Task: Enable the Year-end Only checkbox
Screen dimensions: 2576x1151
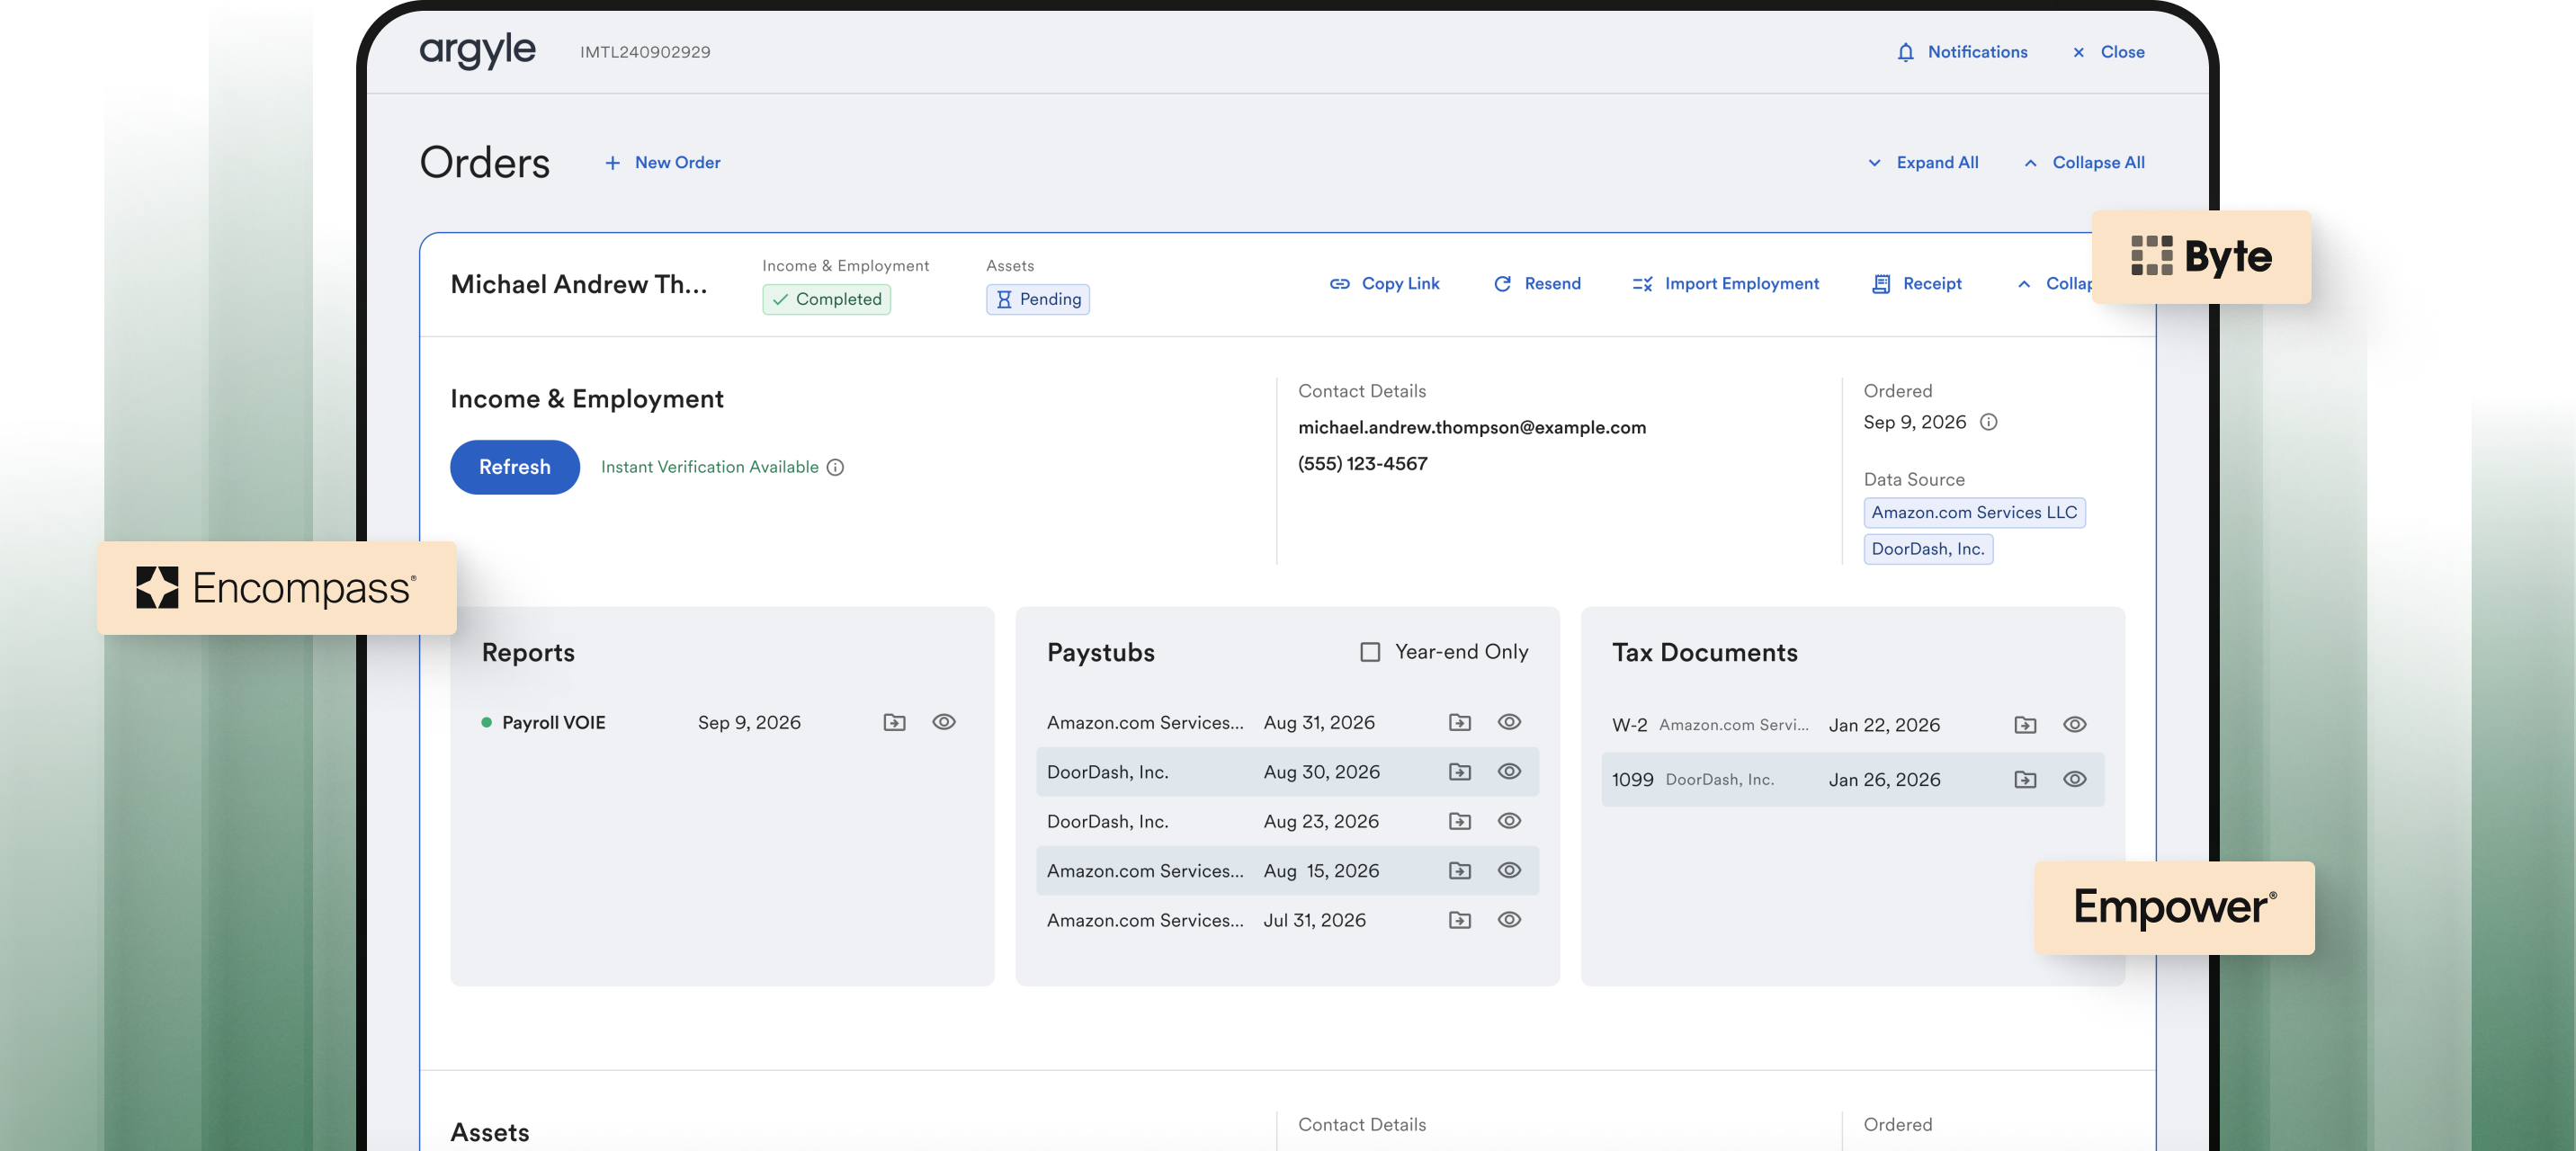Action: [1370, 652]
